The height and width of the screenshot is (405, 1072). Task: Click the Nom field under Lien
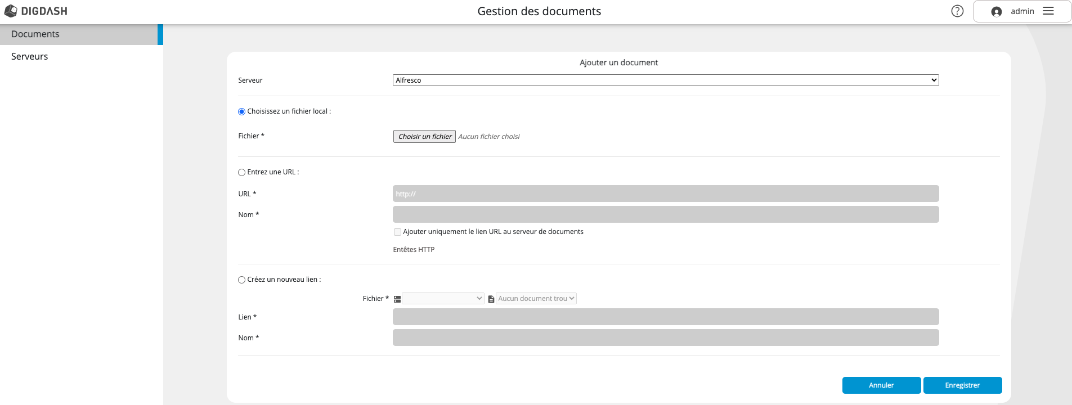click(666, 338)
